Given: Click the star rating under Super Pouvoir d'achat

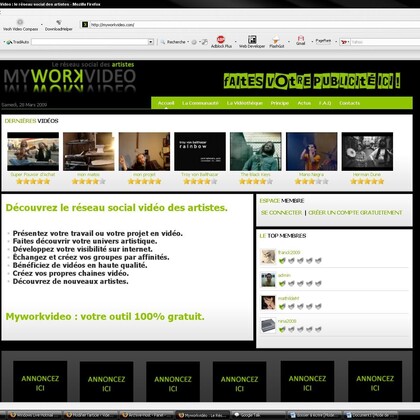Looking at the screenshot, I should [x=33, y=181].
